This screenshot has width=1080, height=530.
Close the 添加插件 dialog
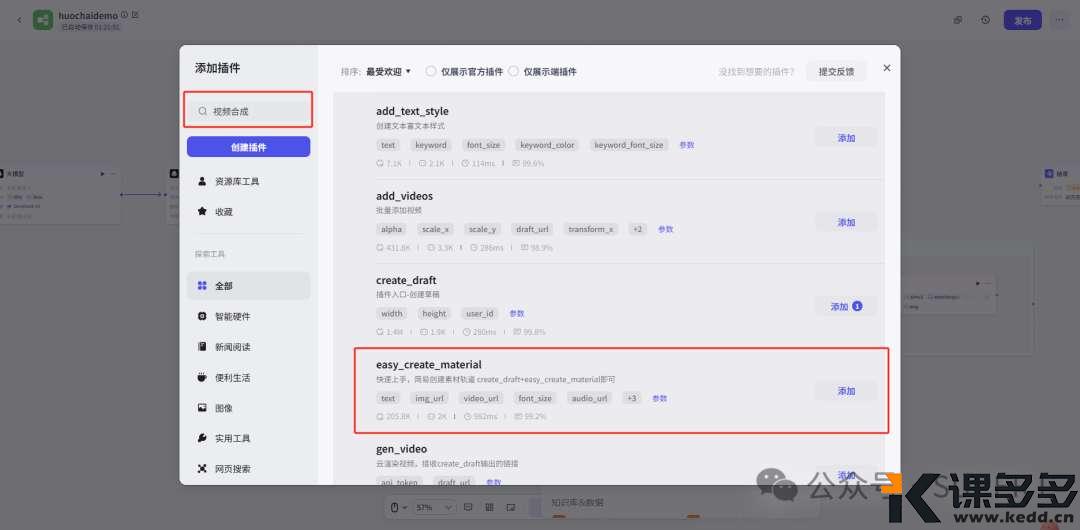click(x=886, y=68)
